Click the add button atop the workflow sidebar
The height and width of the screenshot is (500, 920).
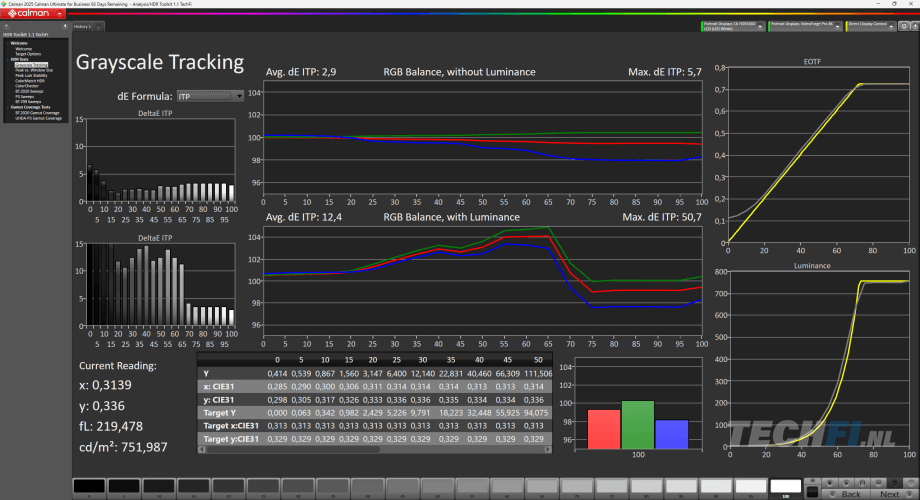click(6, 26)
